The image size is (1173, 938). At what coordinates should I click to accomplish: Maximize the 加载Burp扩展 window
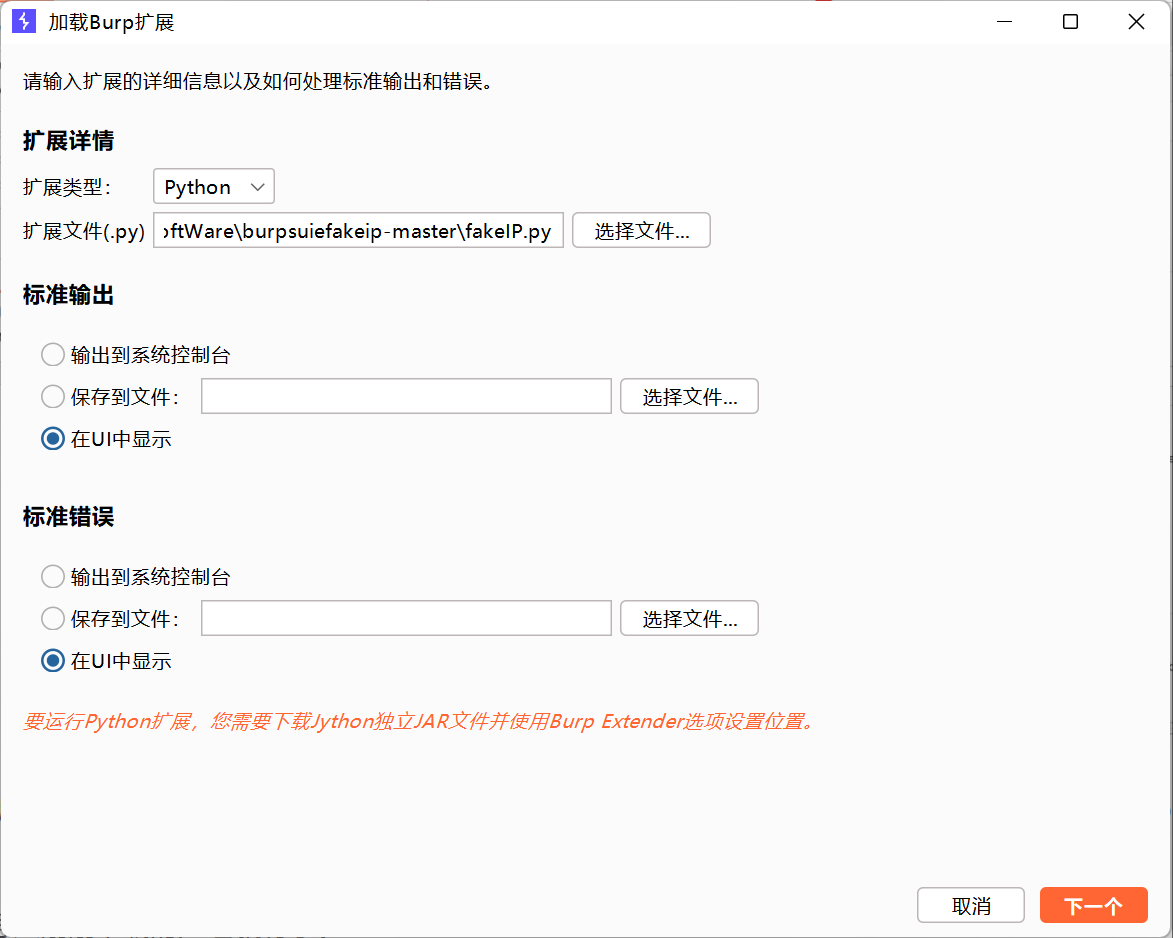(1071, 22)
